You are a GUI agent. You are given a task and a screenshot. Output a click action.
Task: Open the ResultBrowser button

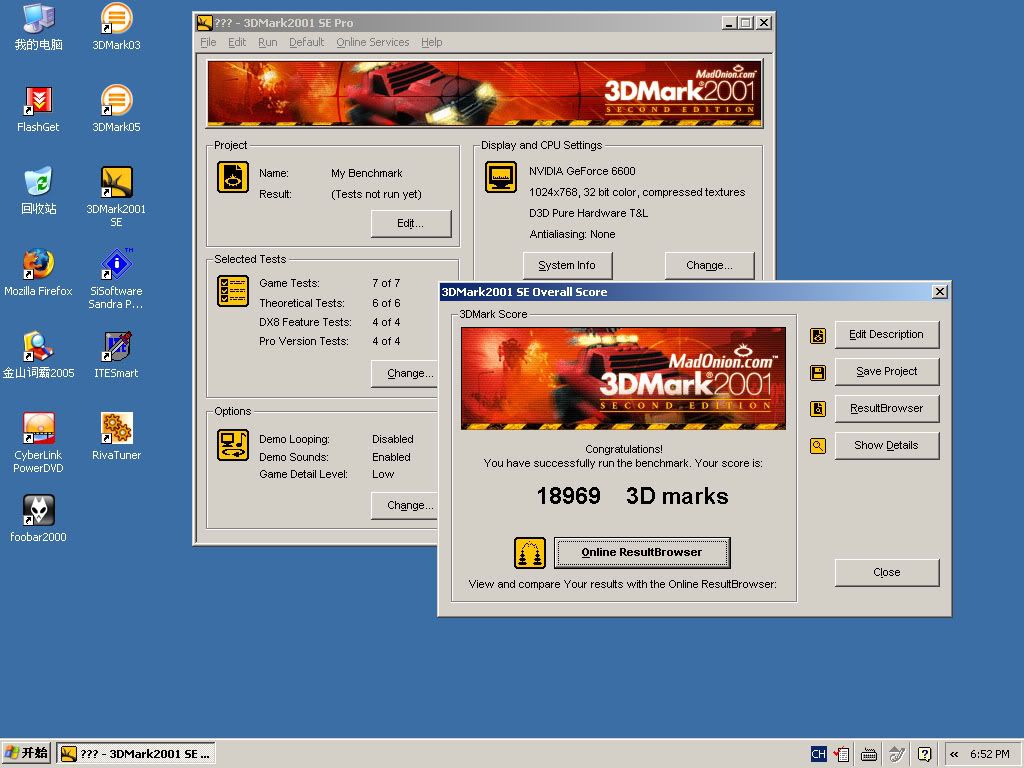pos(887,408)
